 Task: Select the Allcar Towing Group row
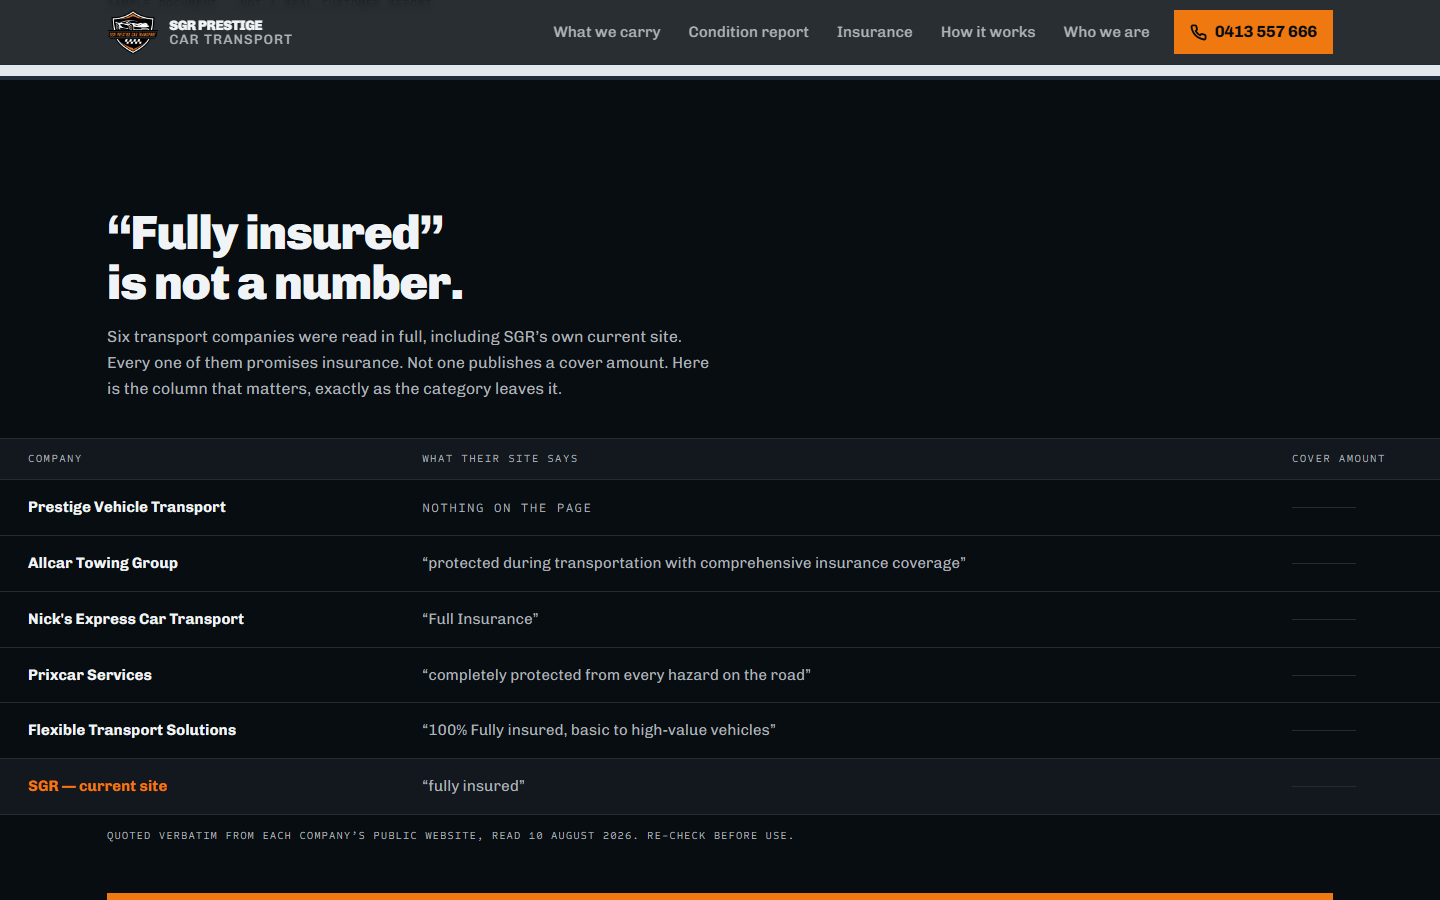coord(720,563)
